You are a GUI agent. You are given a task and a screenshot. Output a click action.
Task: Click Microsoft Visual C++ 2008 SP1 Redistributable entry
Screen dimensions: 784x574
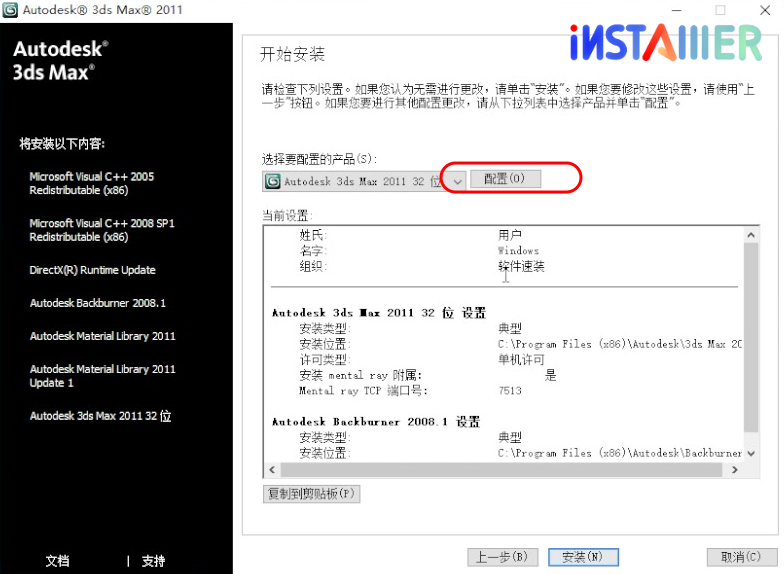tap(102, 230)
